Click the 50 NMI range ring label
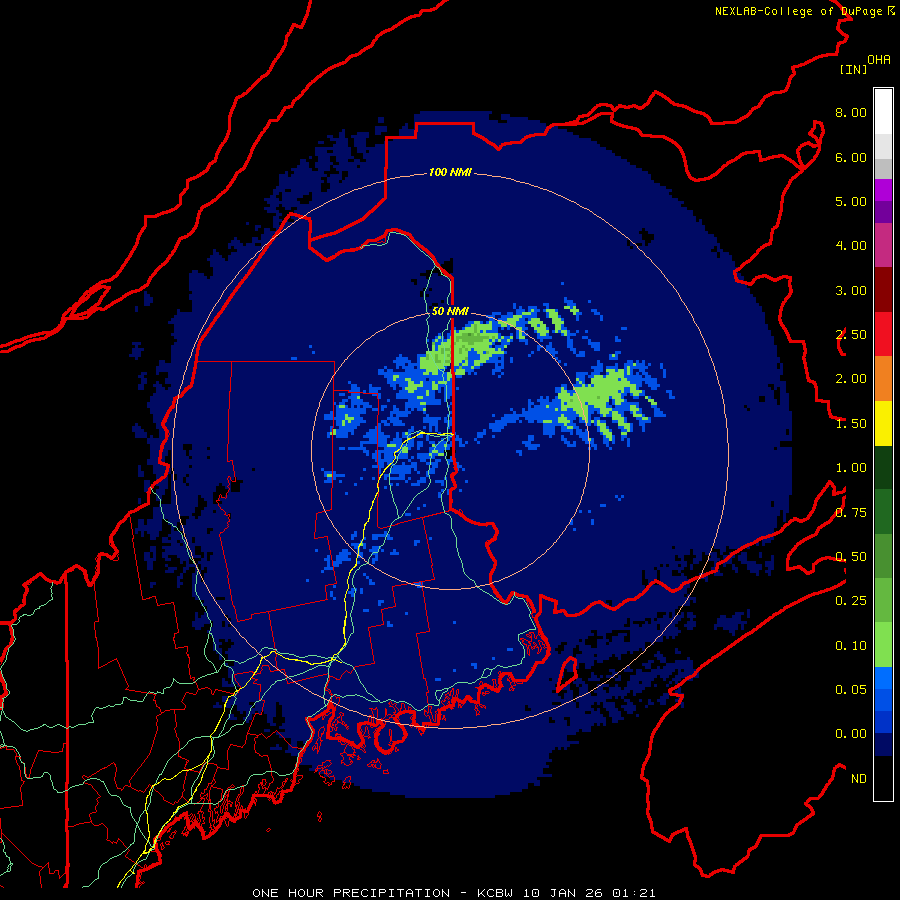 (450, 312)
